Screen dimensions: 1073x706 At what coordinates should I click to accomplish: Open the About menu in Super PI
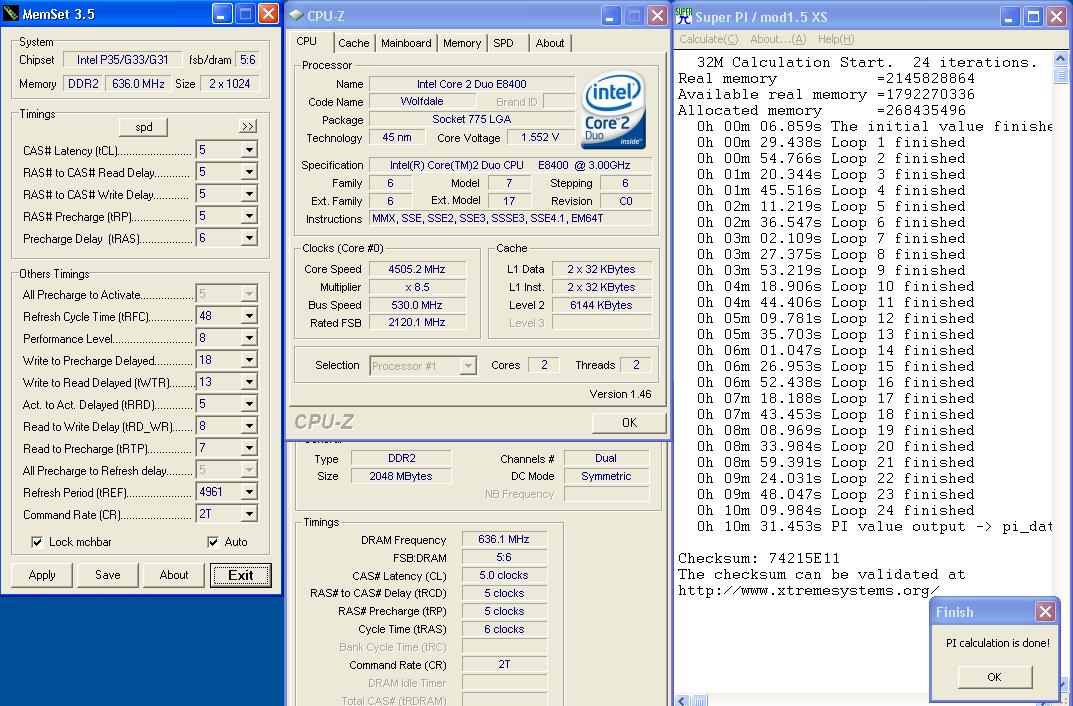click(778, 40)
